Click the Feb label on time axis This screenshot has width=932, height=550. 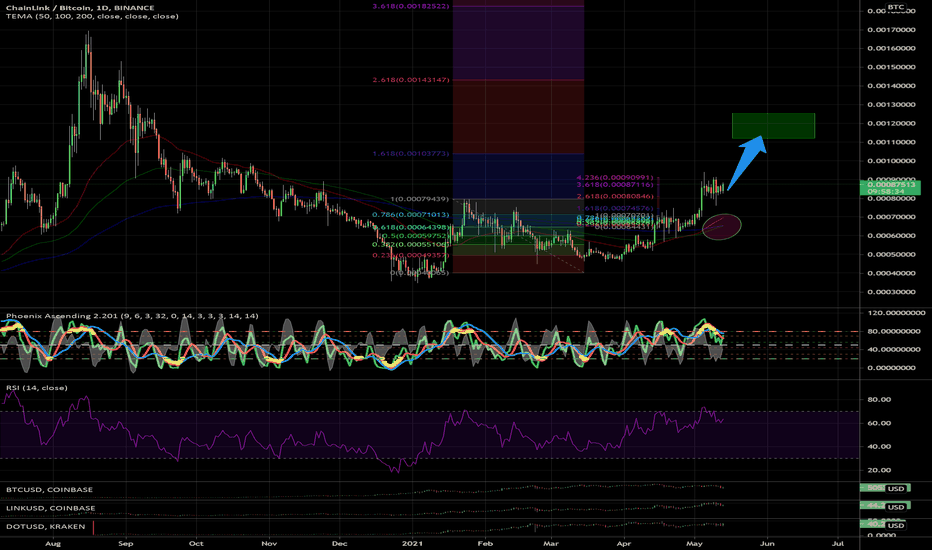coord(486,543)
